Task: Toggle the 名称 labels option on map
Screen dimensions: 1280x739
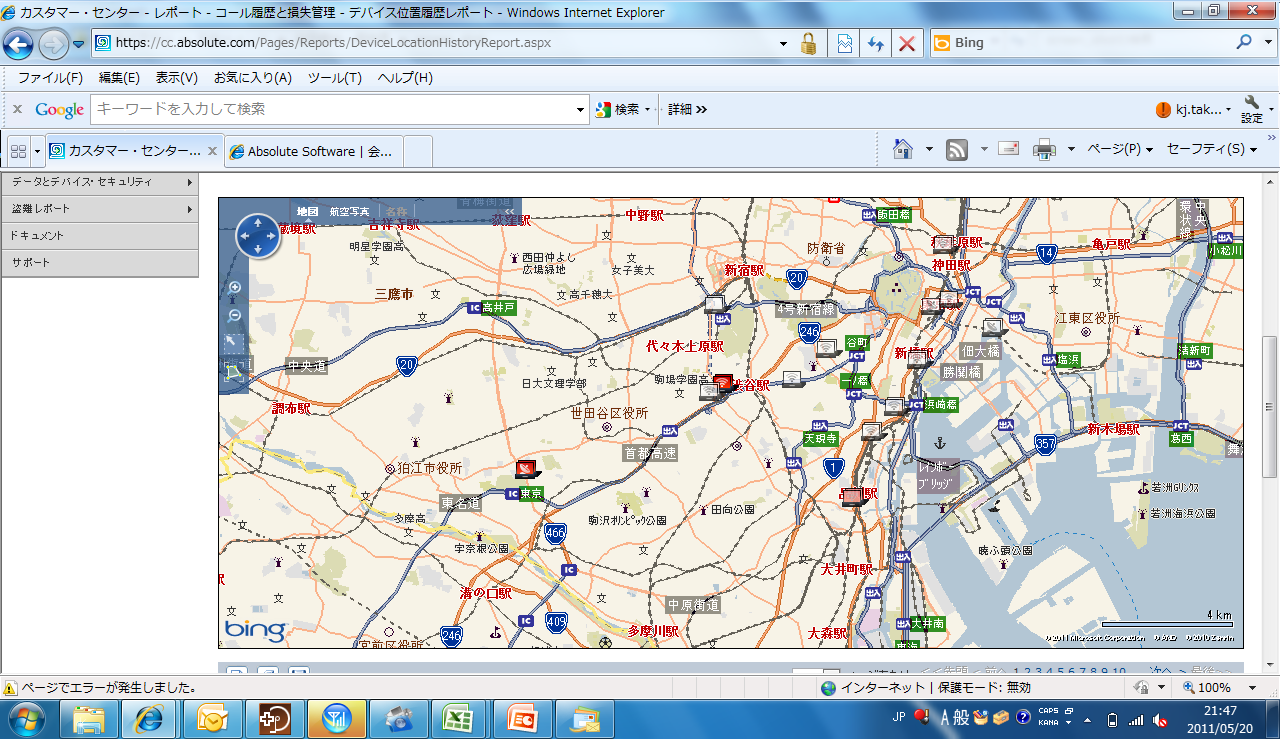Action: 397,212
